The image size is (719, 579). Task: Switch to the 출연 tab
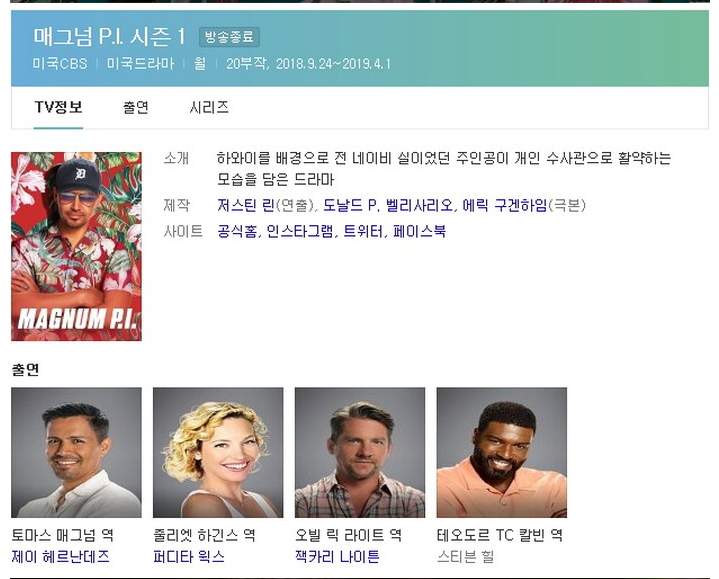(x=136, y=107)
